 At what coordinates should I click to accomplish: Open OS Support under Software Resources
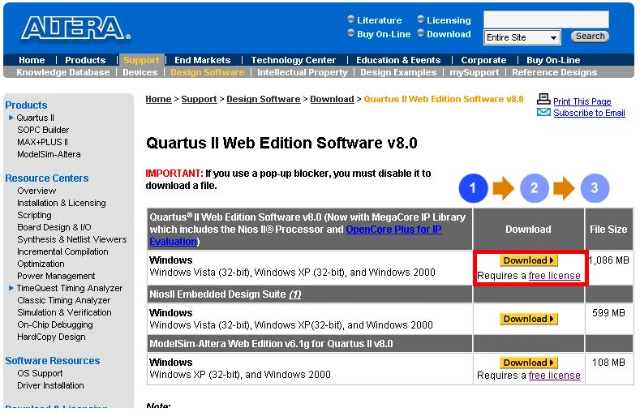[x=40, y=373]
